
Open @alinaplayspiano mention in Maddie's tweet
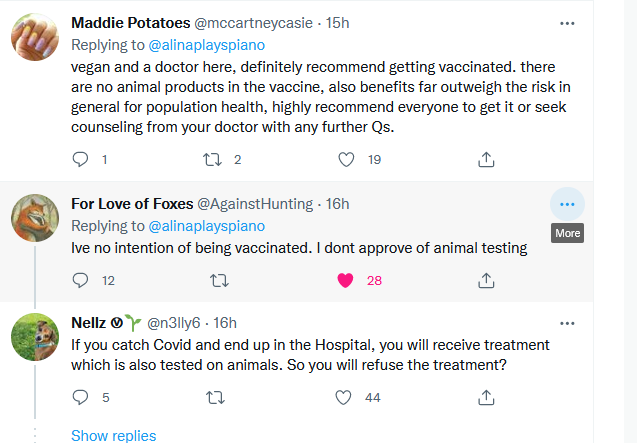206,45
